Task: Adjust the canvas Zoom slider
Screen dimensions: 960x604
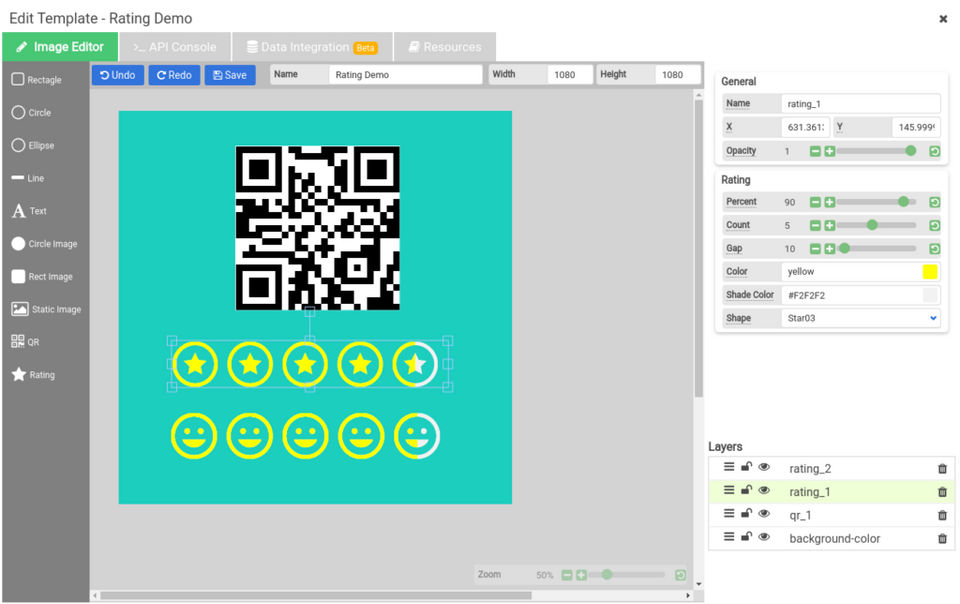Action: [626, 575]
